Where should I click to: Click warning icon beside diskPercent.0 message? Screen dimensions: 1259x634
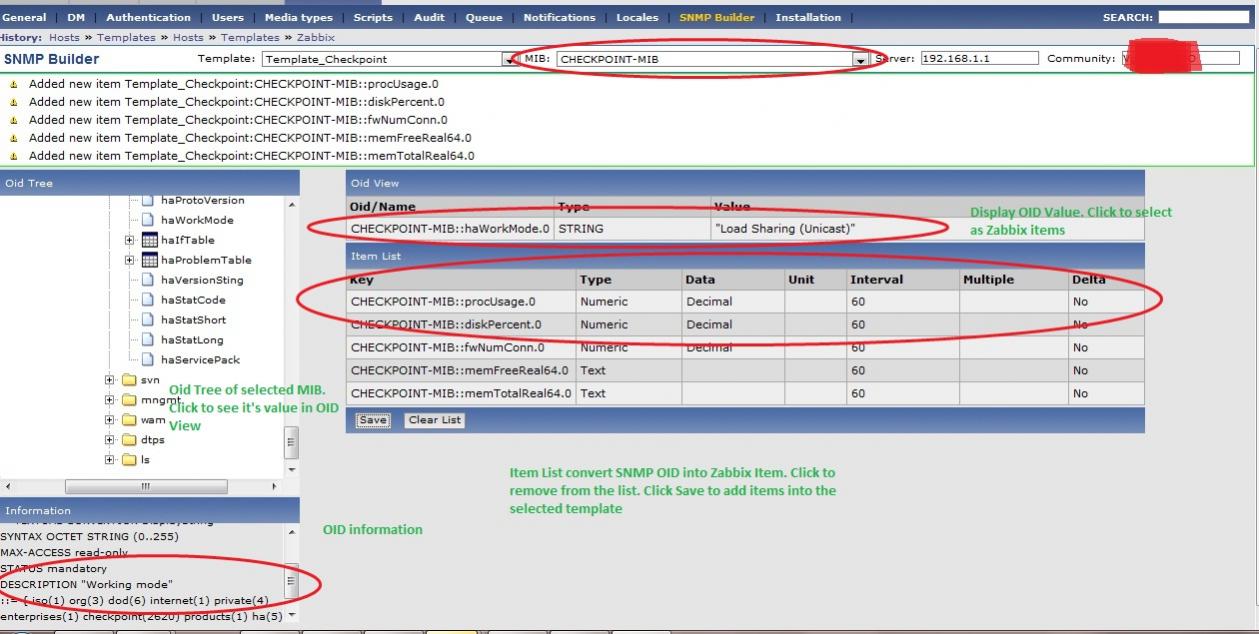pyautogui.click(x=14, y=102)
